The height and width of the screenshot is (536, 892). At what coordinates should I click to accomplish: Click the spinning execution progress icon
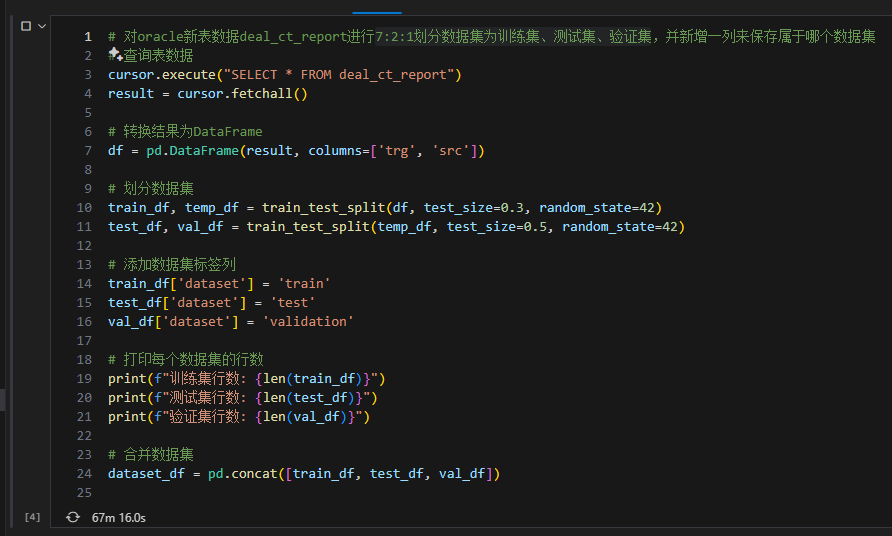coord(73,517)
